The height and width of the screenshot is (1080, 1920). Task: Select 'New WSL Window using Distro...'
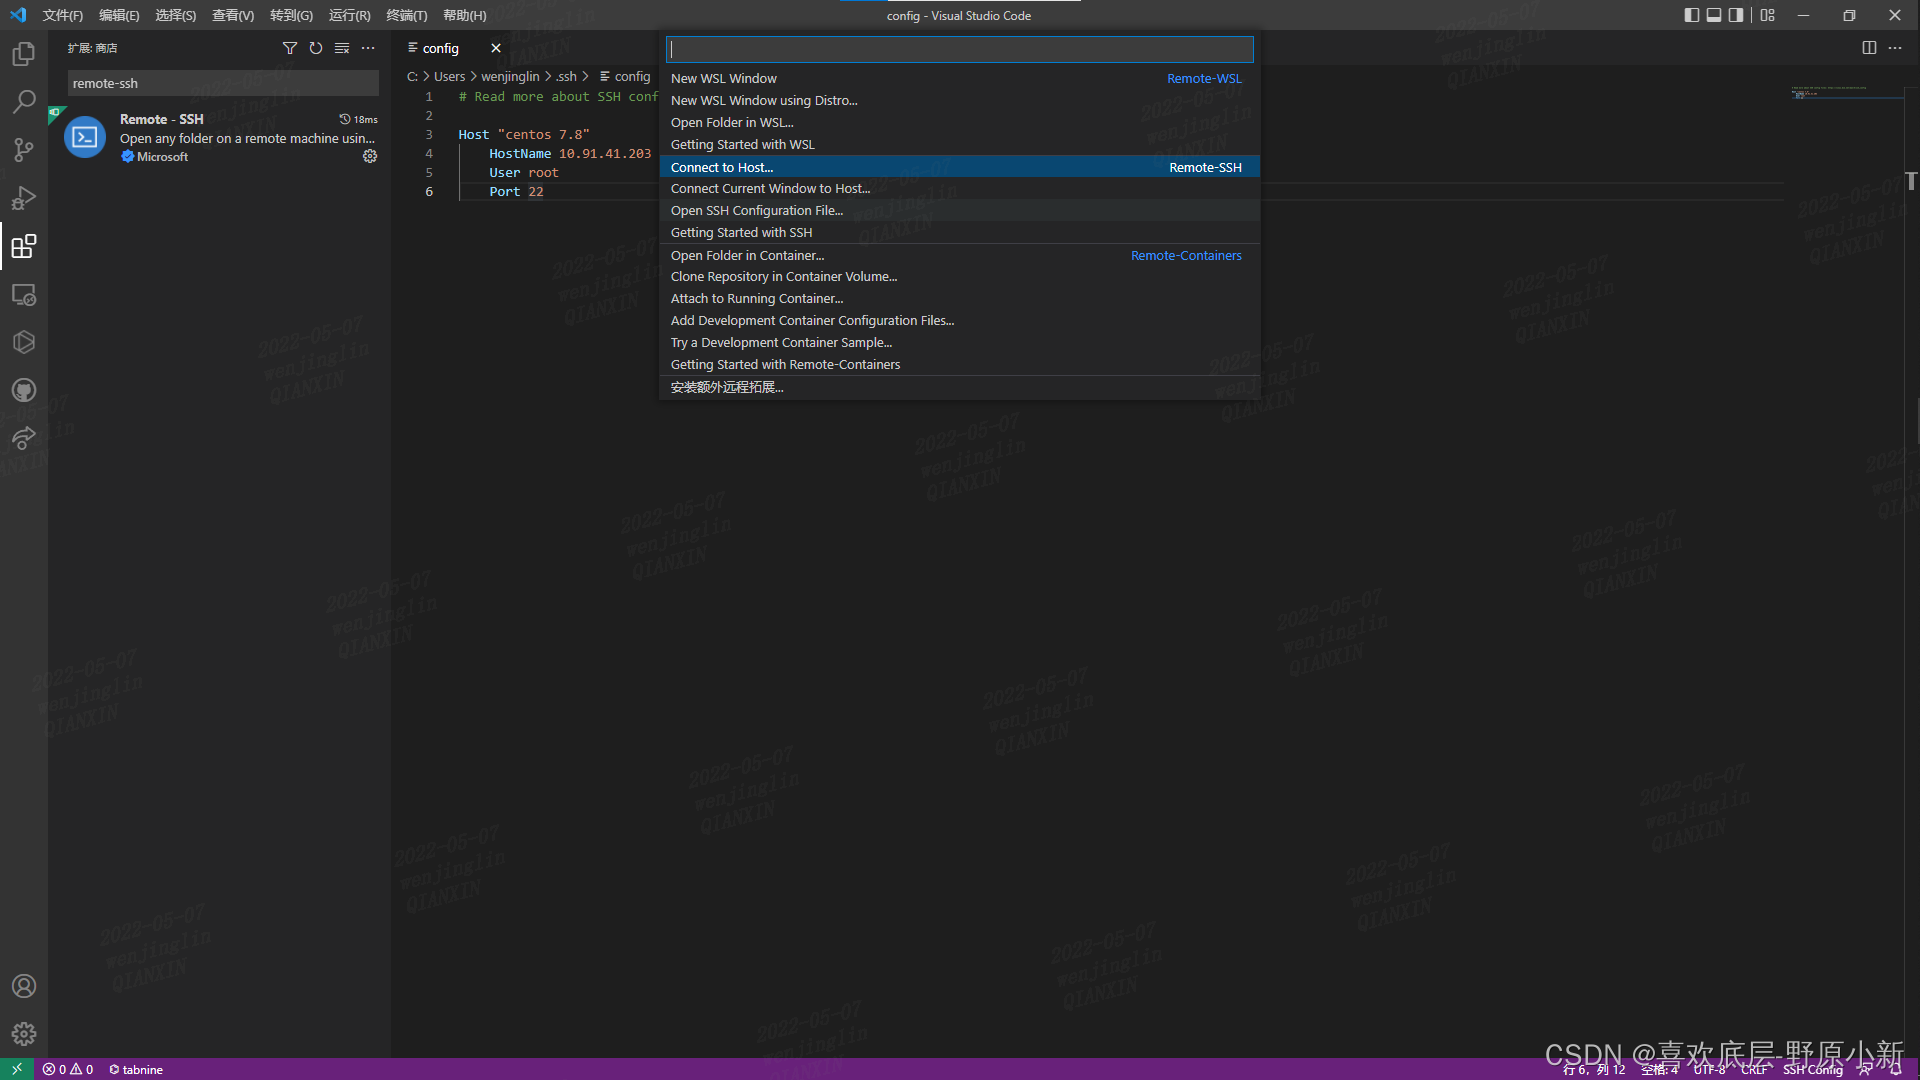[x=959, y=100]
